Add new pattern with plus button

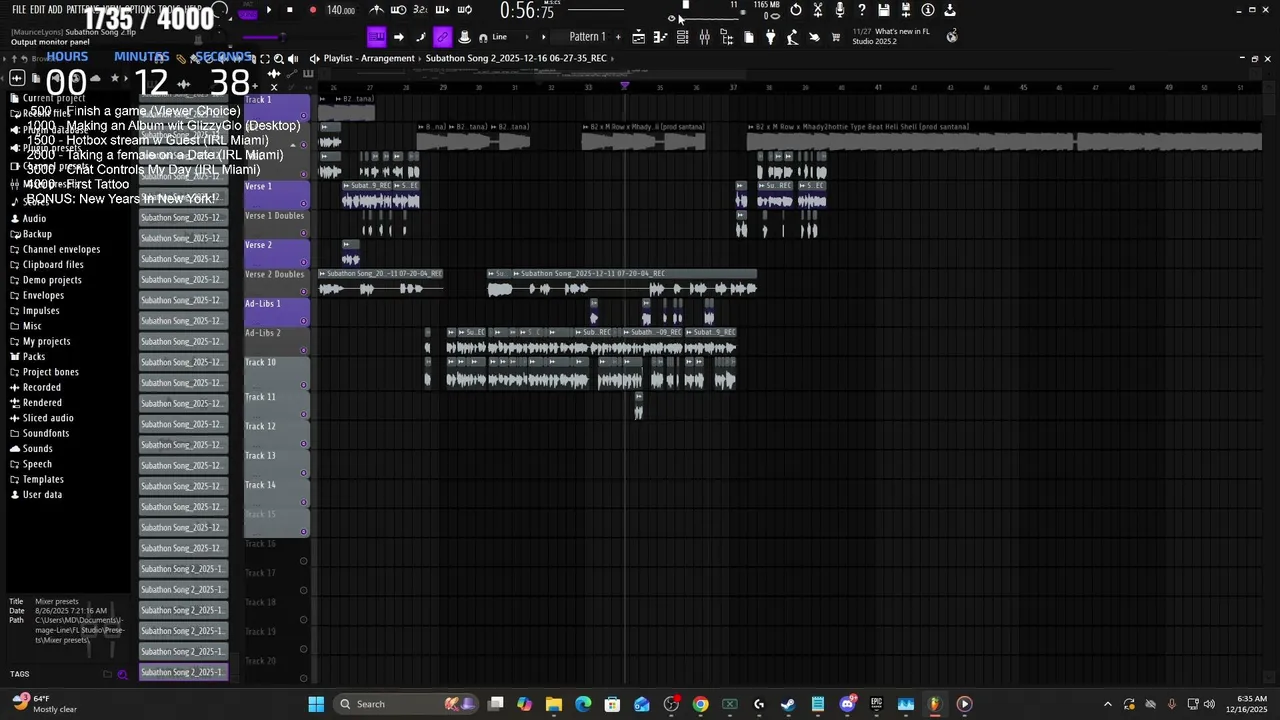[618, 37]
